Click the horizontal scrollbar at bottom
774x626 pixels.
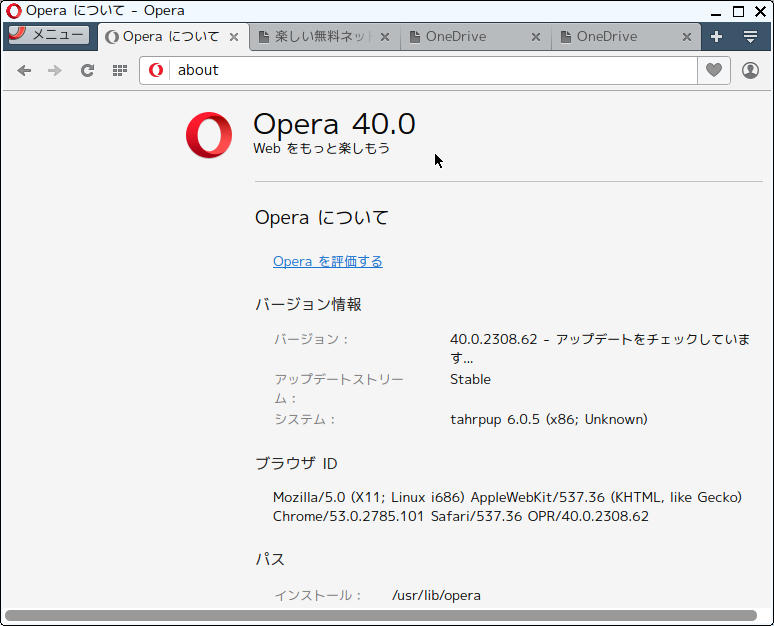pos(381,615)
